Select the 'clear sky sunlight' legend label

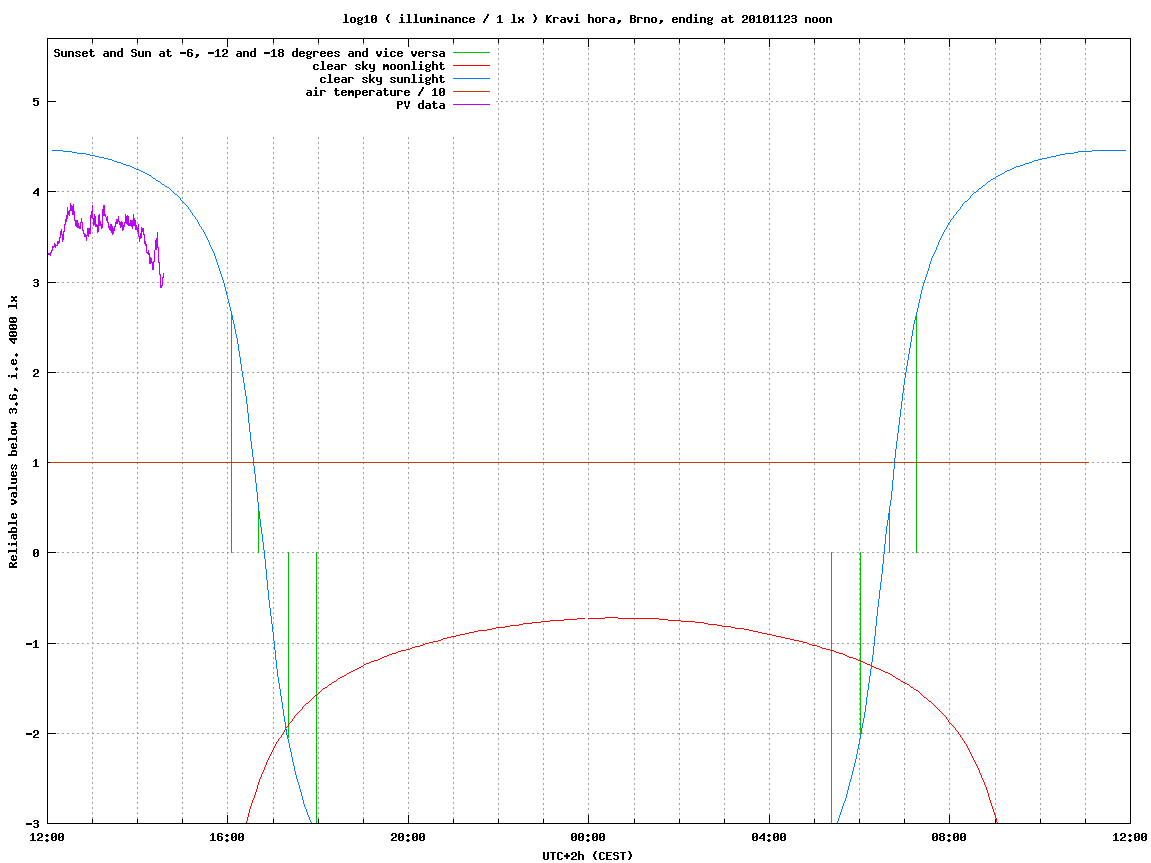(382, 79)
